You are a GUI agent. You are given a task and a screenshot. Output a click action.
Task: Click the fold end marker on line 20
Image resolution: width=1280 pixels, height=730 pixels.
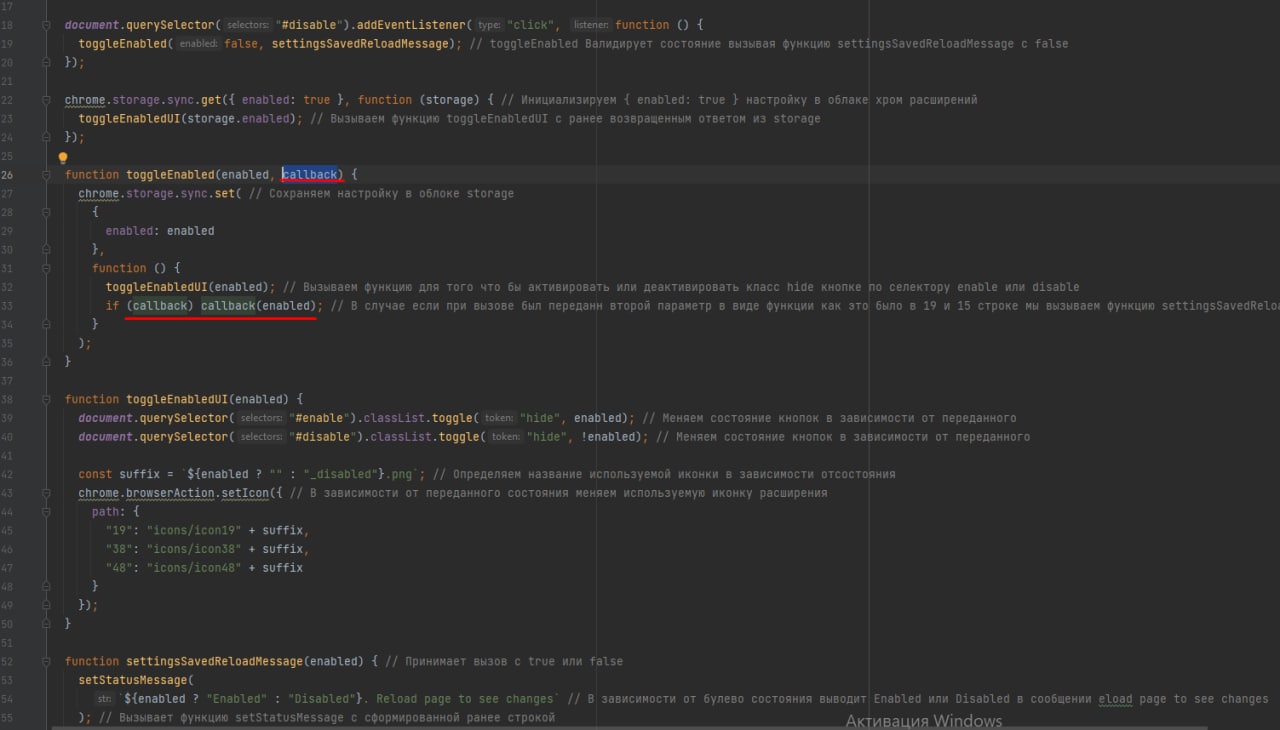[x=47, y=62]
